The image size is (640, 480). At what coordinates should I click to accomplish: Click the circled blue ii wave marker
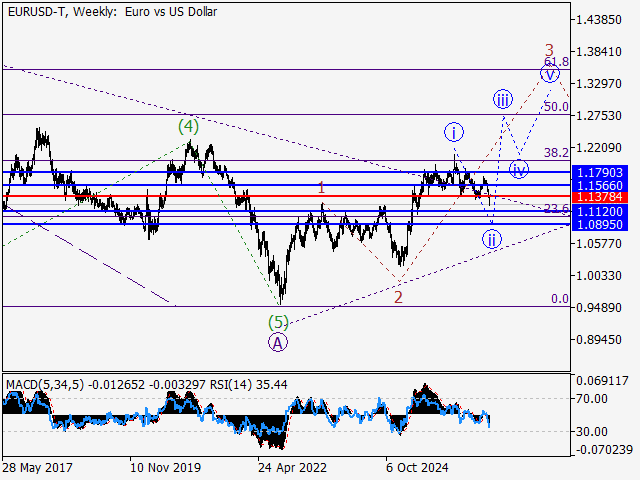tap(492, 239)
